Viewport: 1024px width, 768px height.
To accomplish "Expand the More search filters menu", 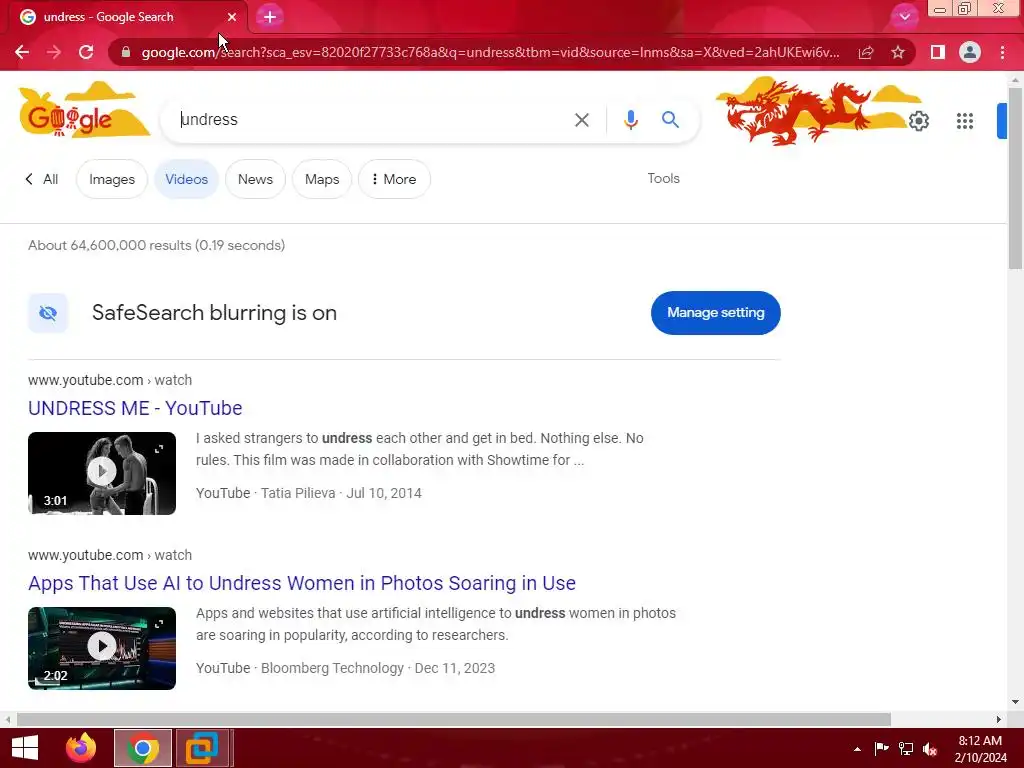I will (394, 179).
